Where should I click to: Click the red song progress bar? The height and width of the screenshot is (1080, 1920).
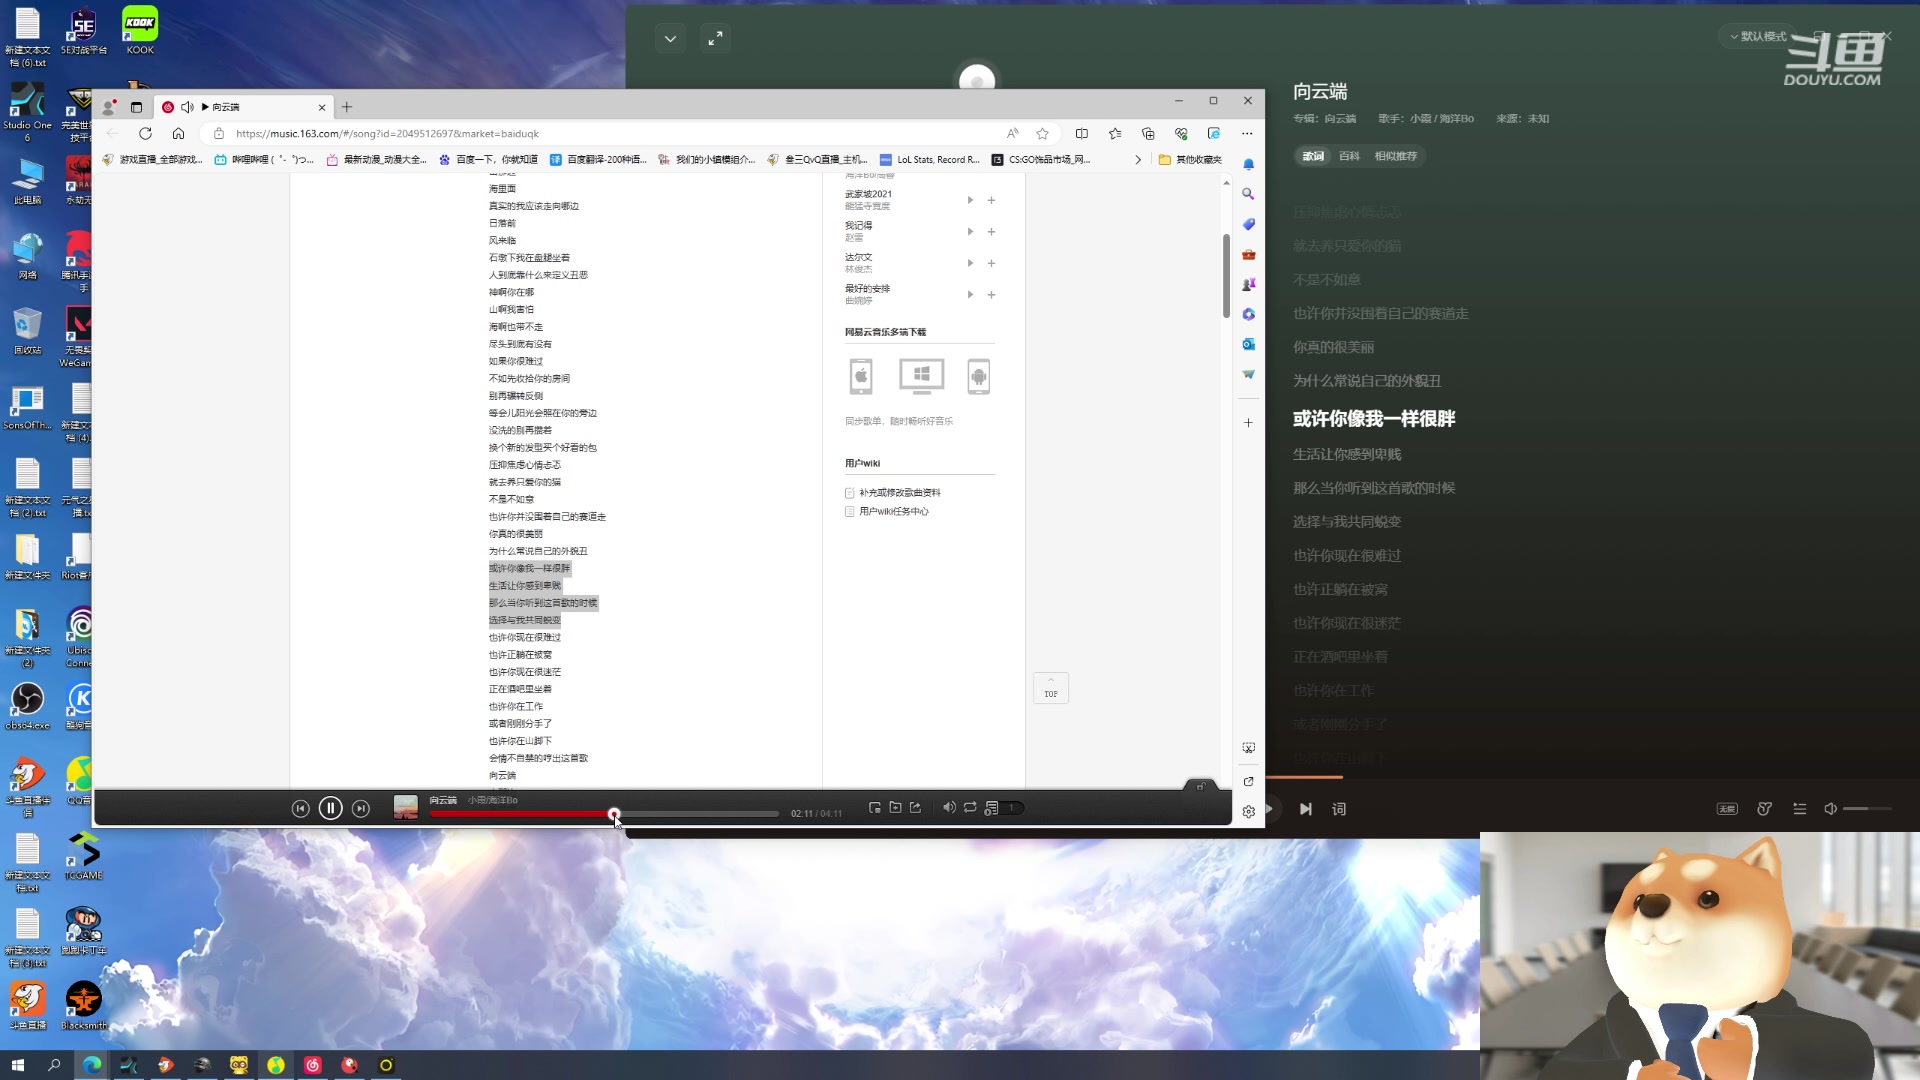(520, 814)
